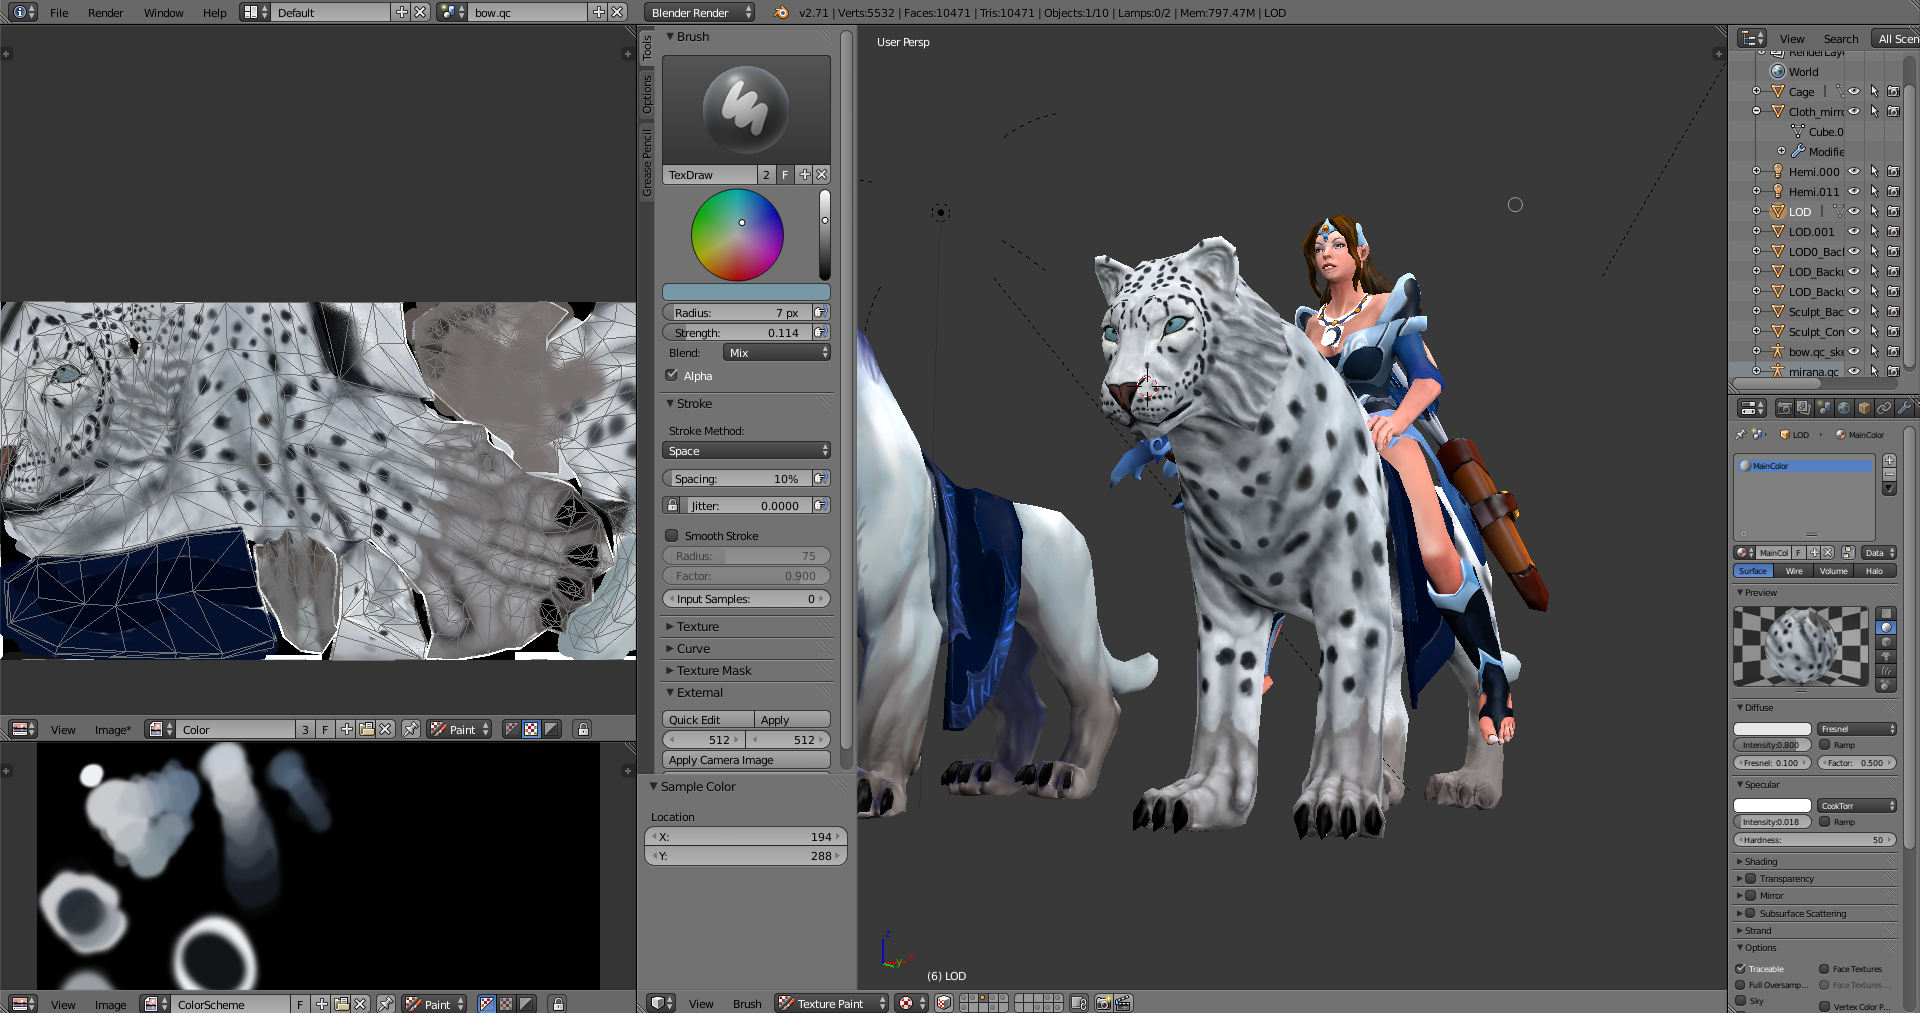Click the Blender logo in info bar

tap(781, 13)
